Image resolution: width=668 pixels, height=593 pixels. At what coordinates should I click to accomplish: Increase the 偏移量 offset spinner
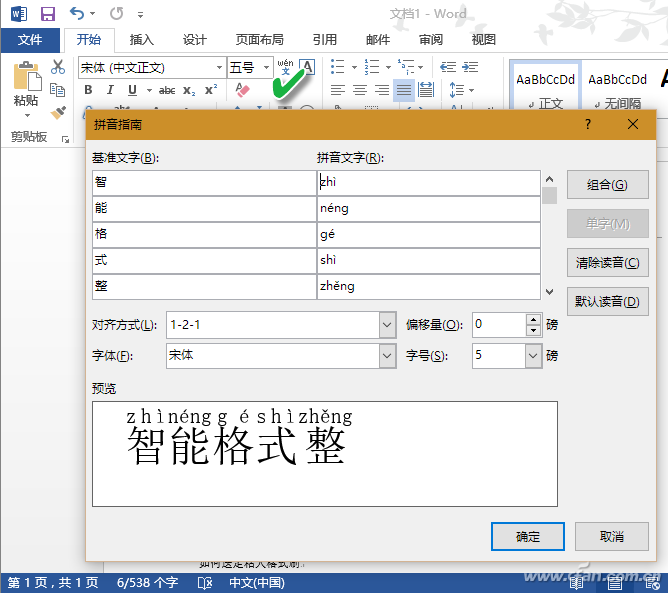533,319
